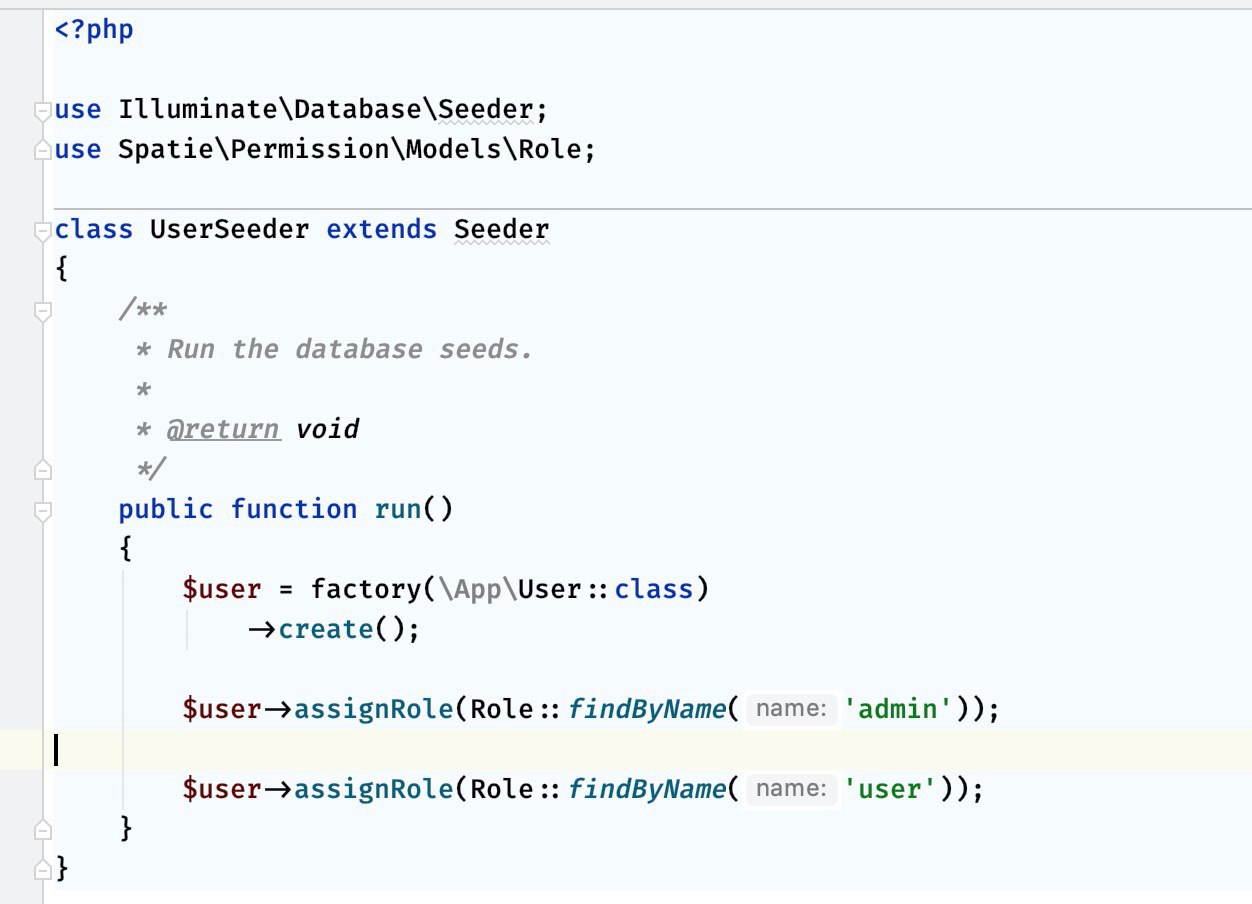The height and width of the screenshot is (904, 1252).
Task: Click the fold end marker of class closing brace
Action: (x=42, y=868)
